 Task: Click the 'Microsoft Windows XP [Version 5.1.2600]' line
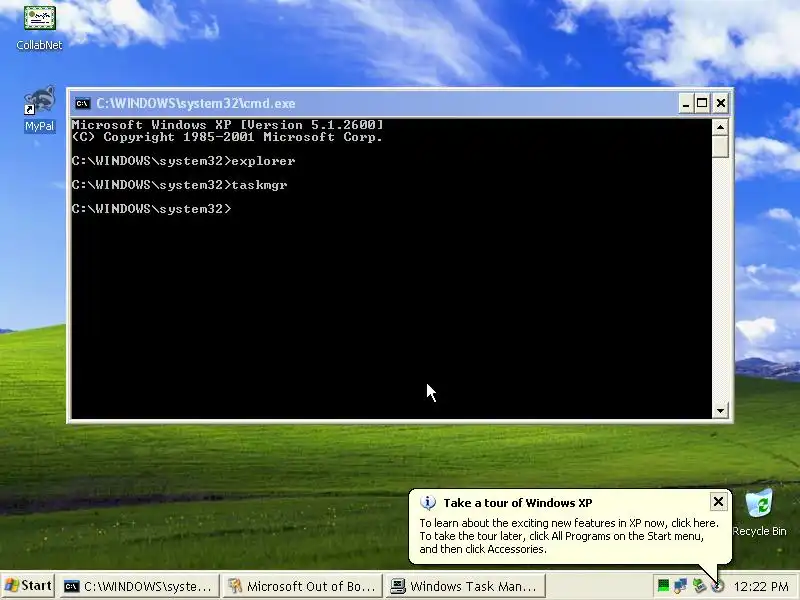228,124
